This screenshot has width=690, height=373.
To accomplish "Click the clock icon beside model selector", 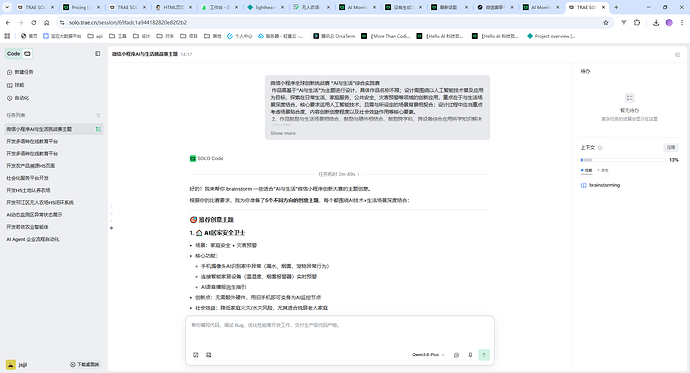I will tap(456, 355).
